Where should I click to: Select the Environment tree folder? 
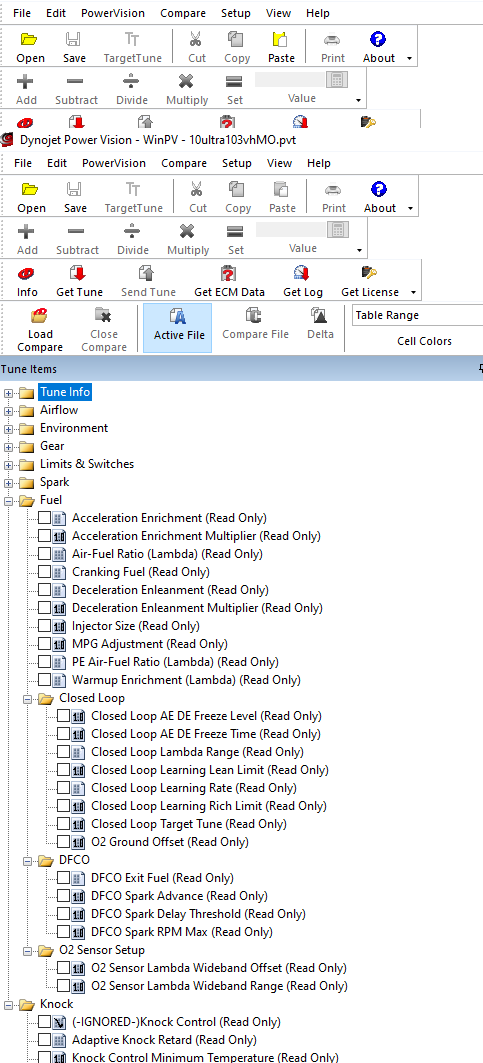coord(74,428)
